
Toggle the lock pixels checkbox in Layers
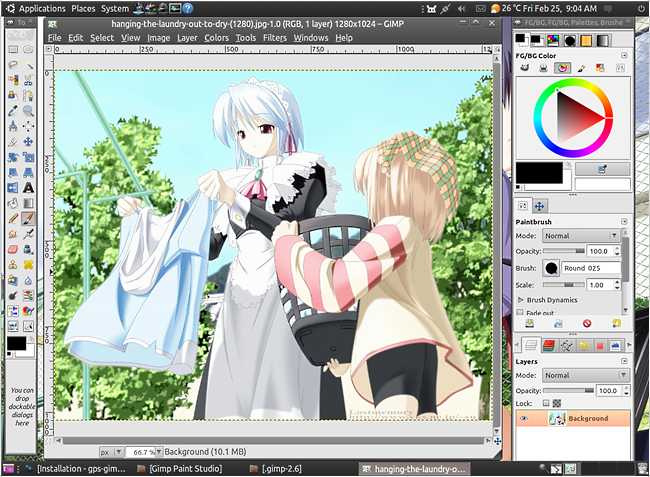545,403
